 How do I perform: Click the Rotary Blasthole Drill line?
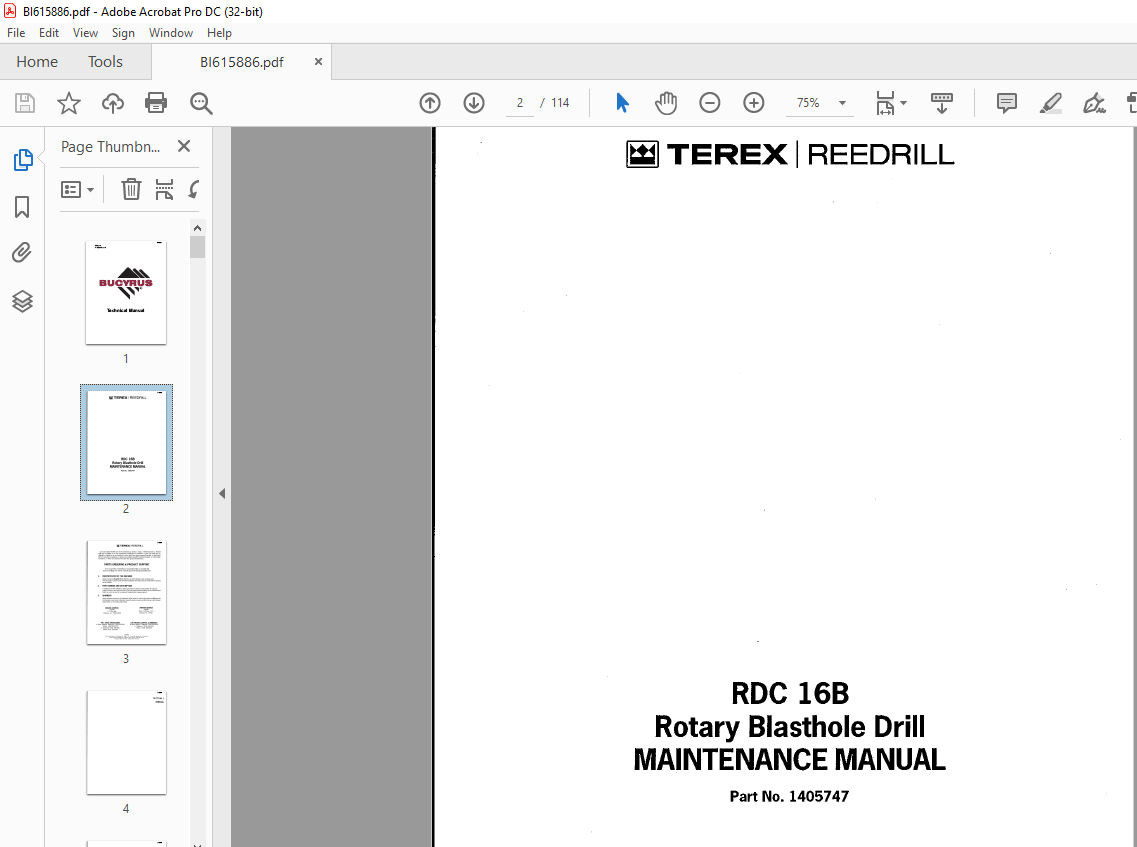(790, 727)
